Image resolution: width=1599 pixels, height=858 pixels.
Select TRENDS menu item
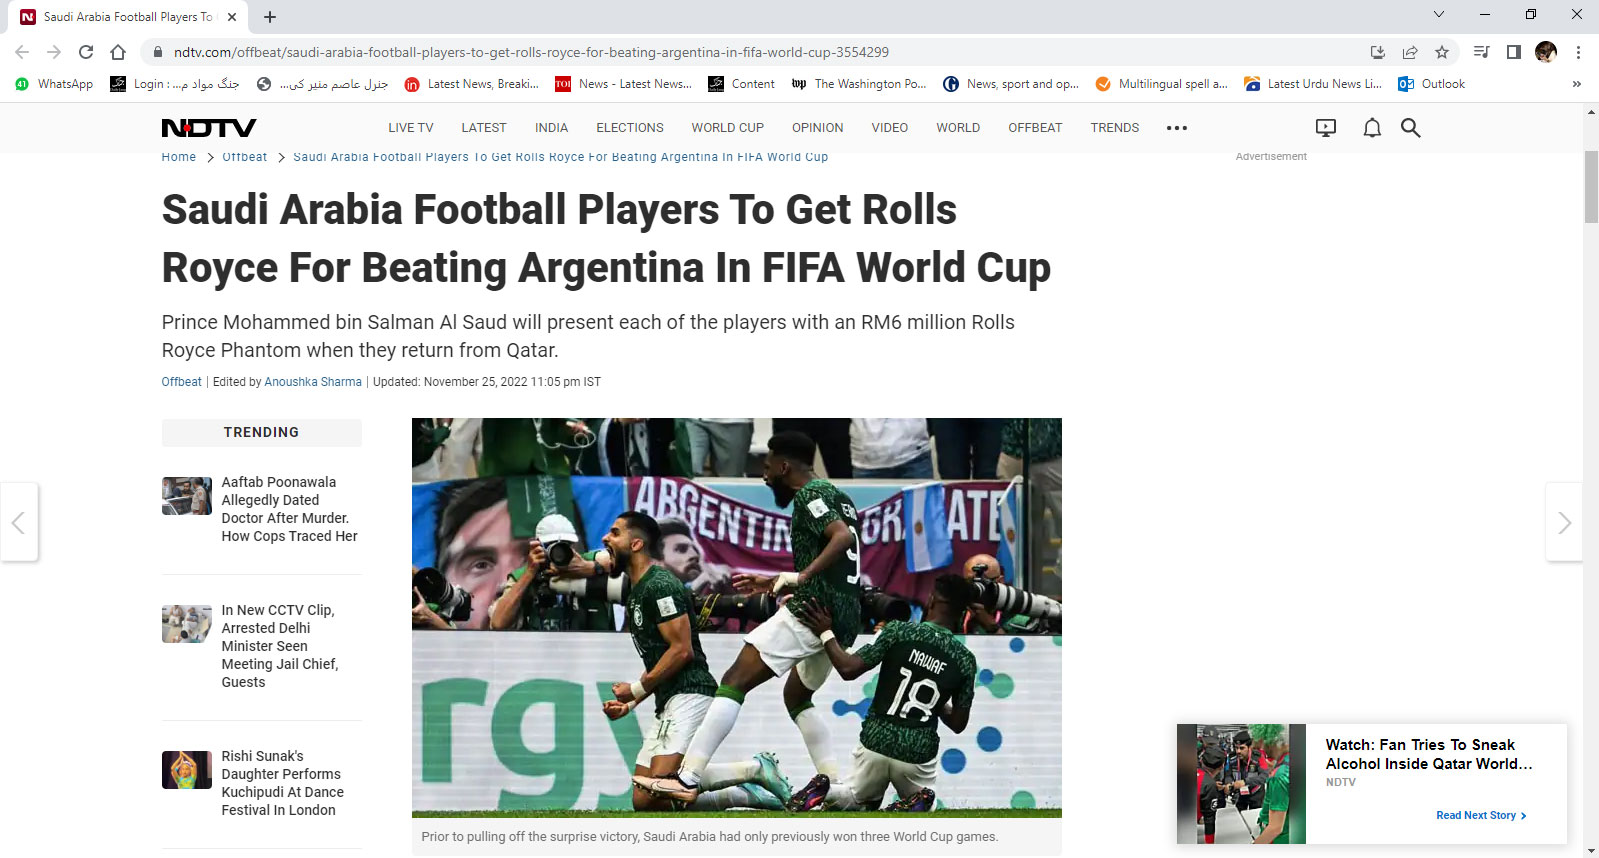pos(1115,128)
